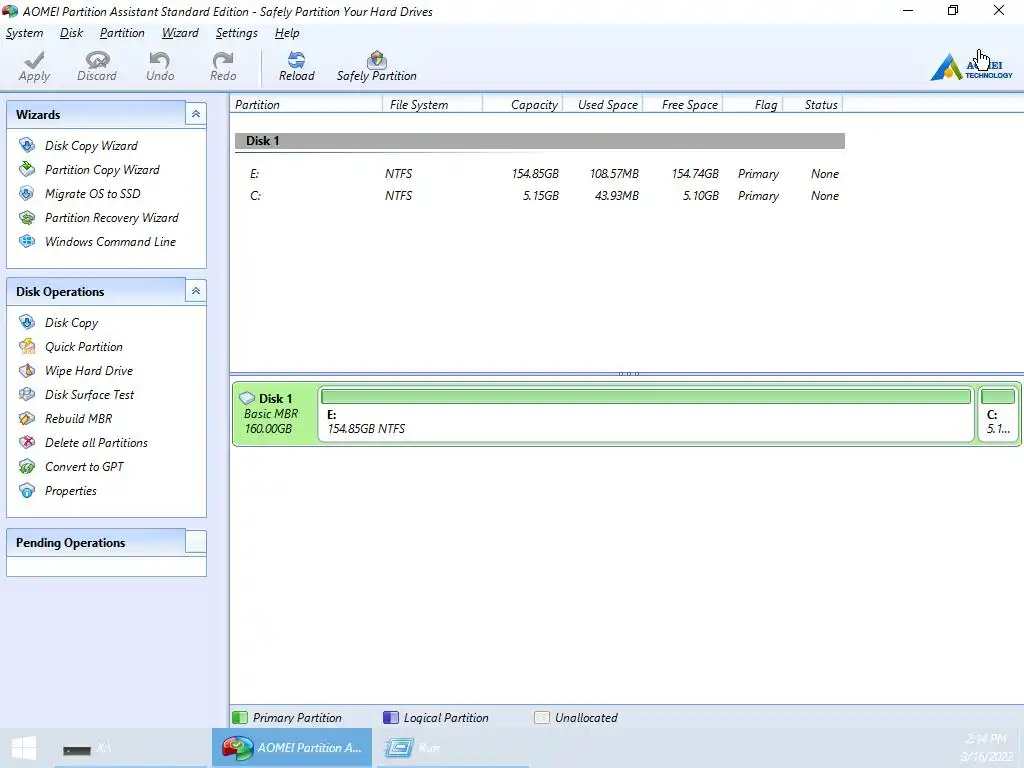Open the Disk menu
Image resolution: width=1024 pixels, height=768 pixels.
pyautogui.click(x=71, y=33)
